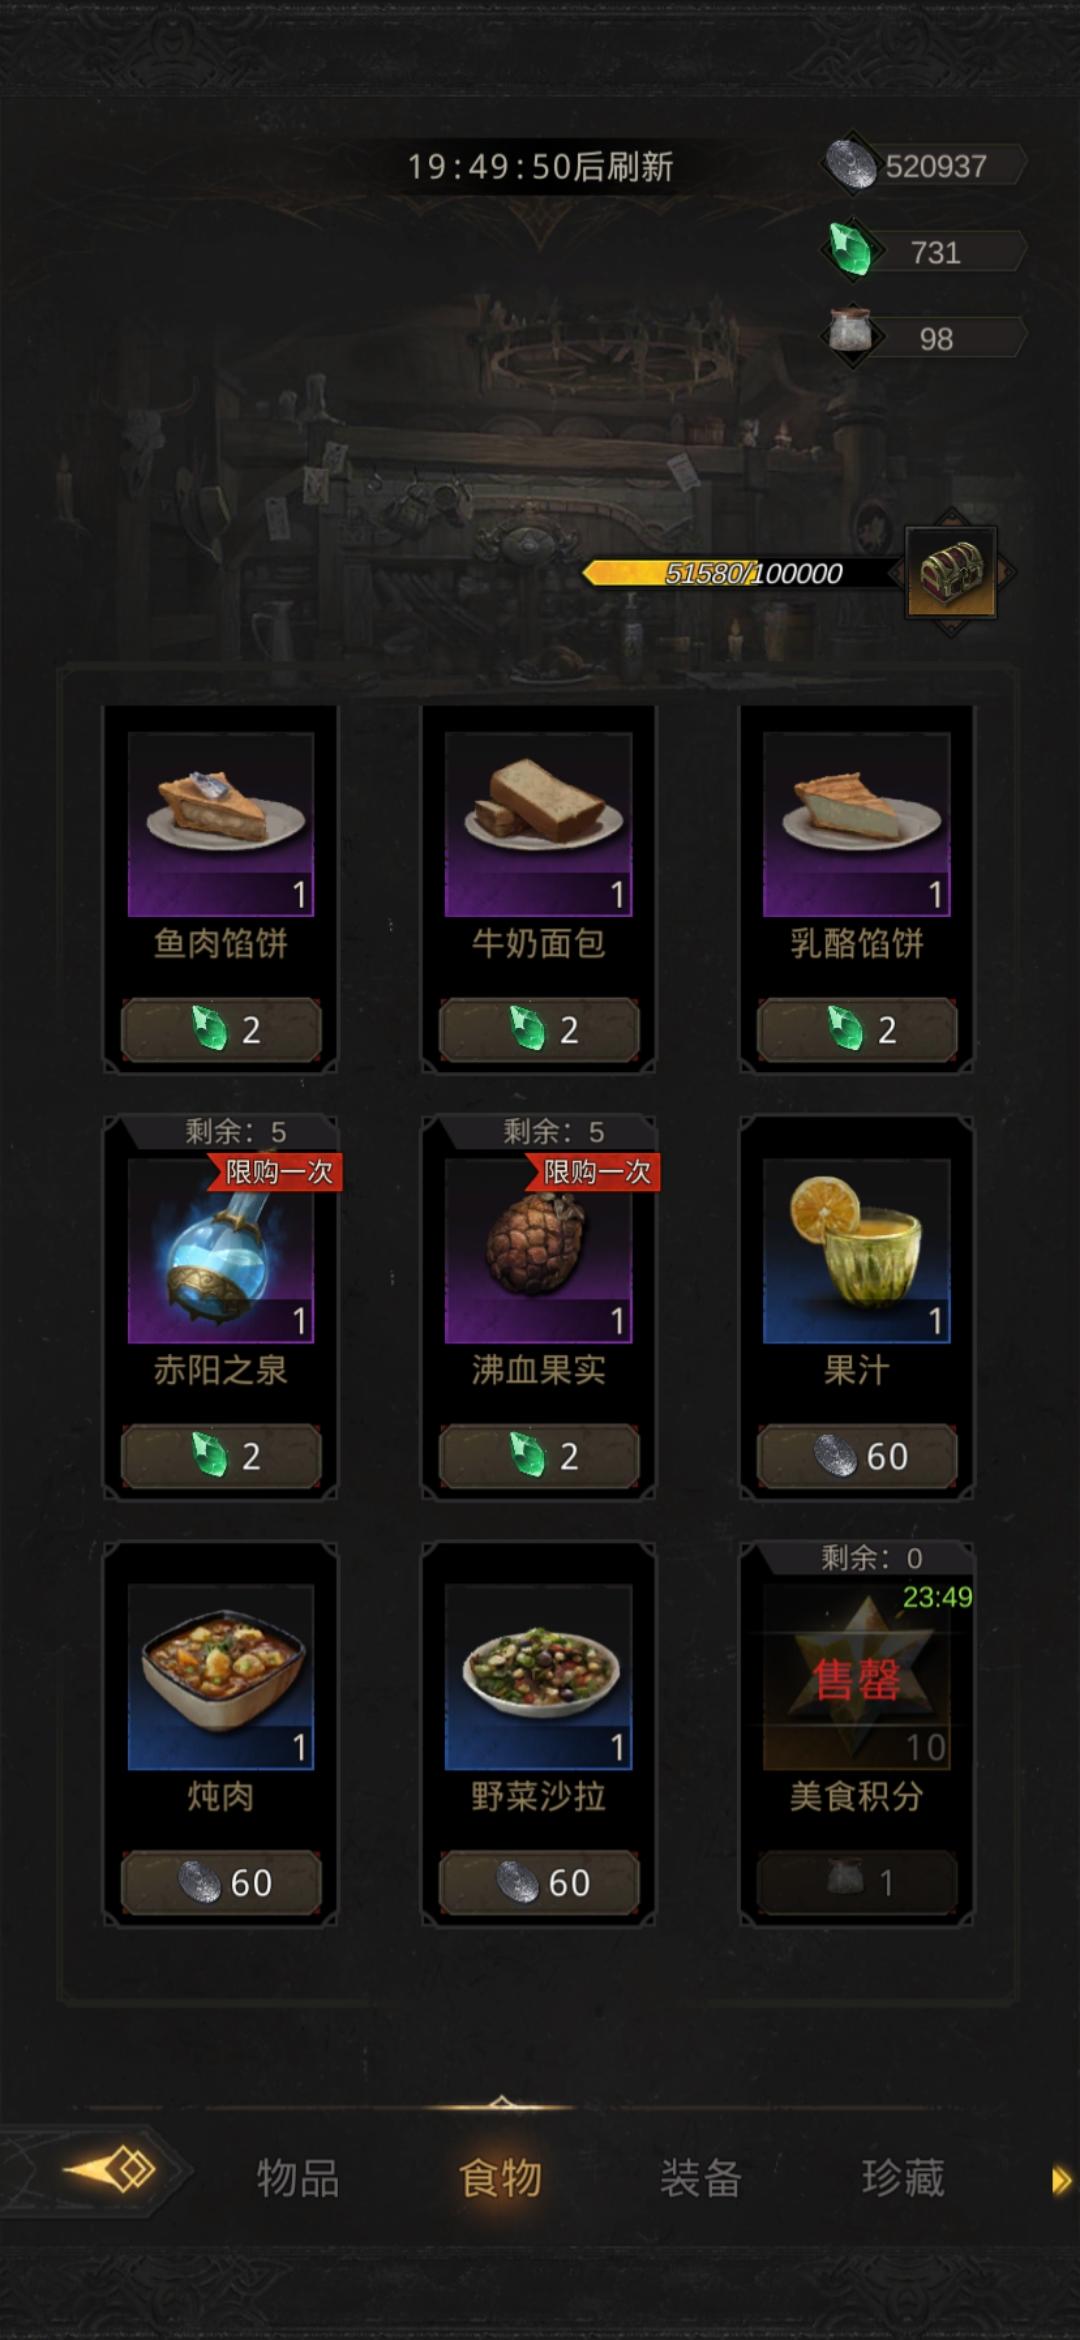Select the 赤阳之泉 potion flask item

tap(221, 1250)
